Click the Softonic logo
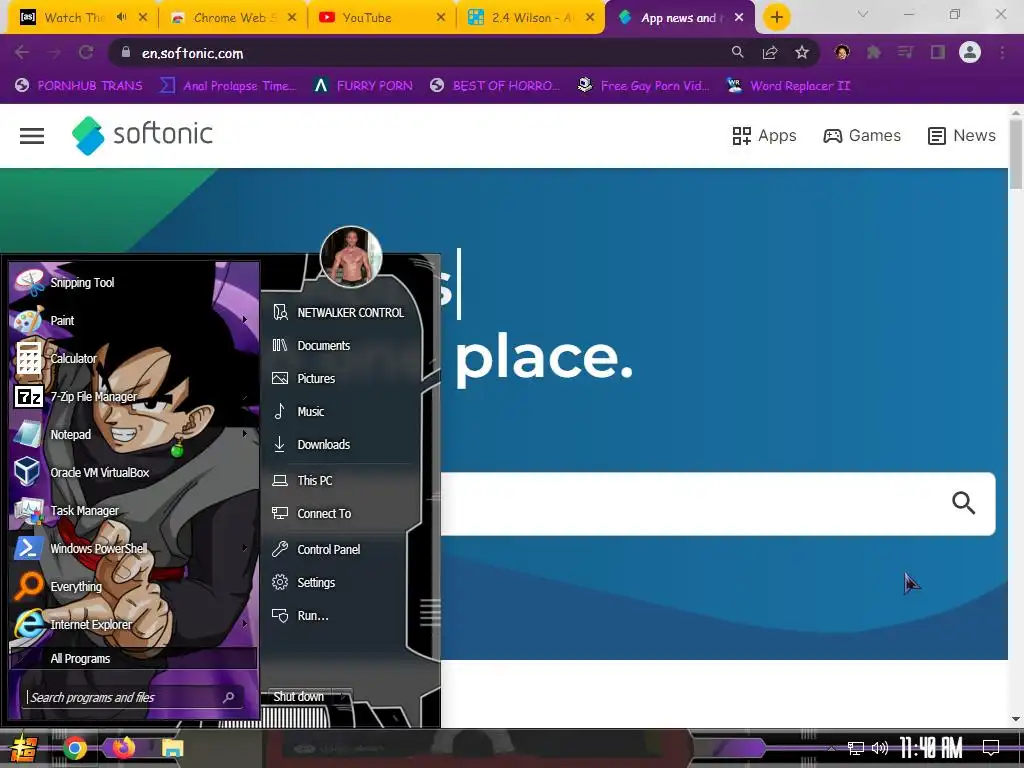Viewport: 1024px width, 768px height. 142,135
